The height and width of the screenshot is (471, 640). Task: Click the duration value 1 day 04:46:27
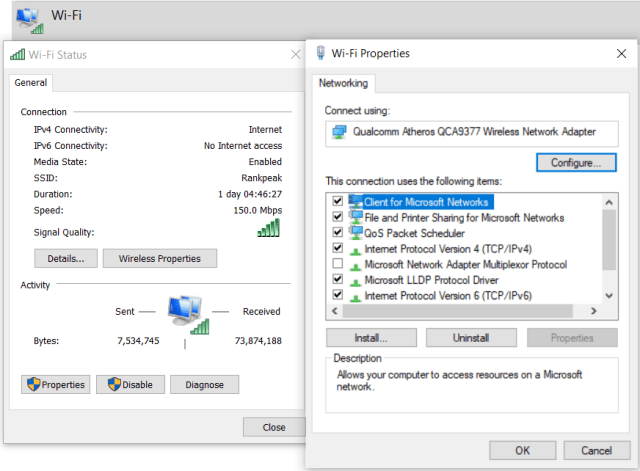click(x=250, y=194)
